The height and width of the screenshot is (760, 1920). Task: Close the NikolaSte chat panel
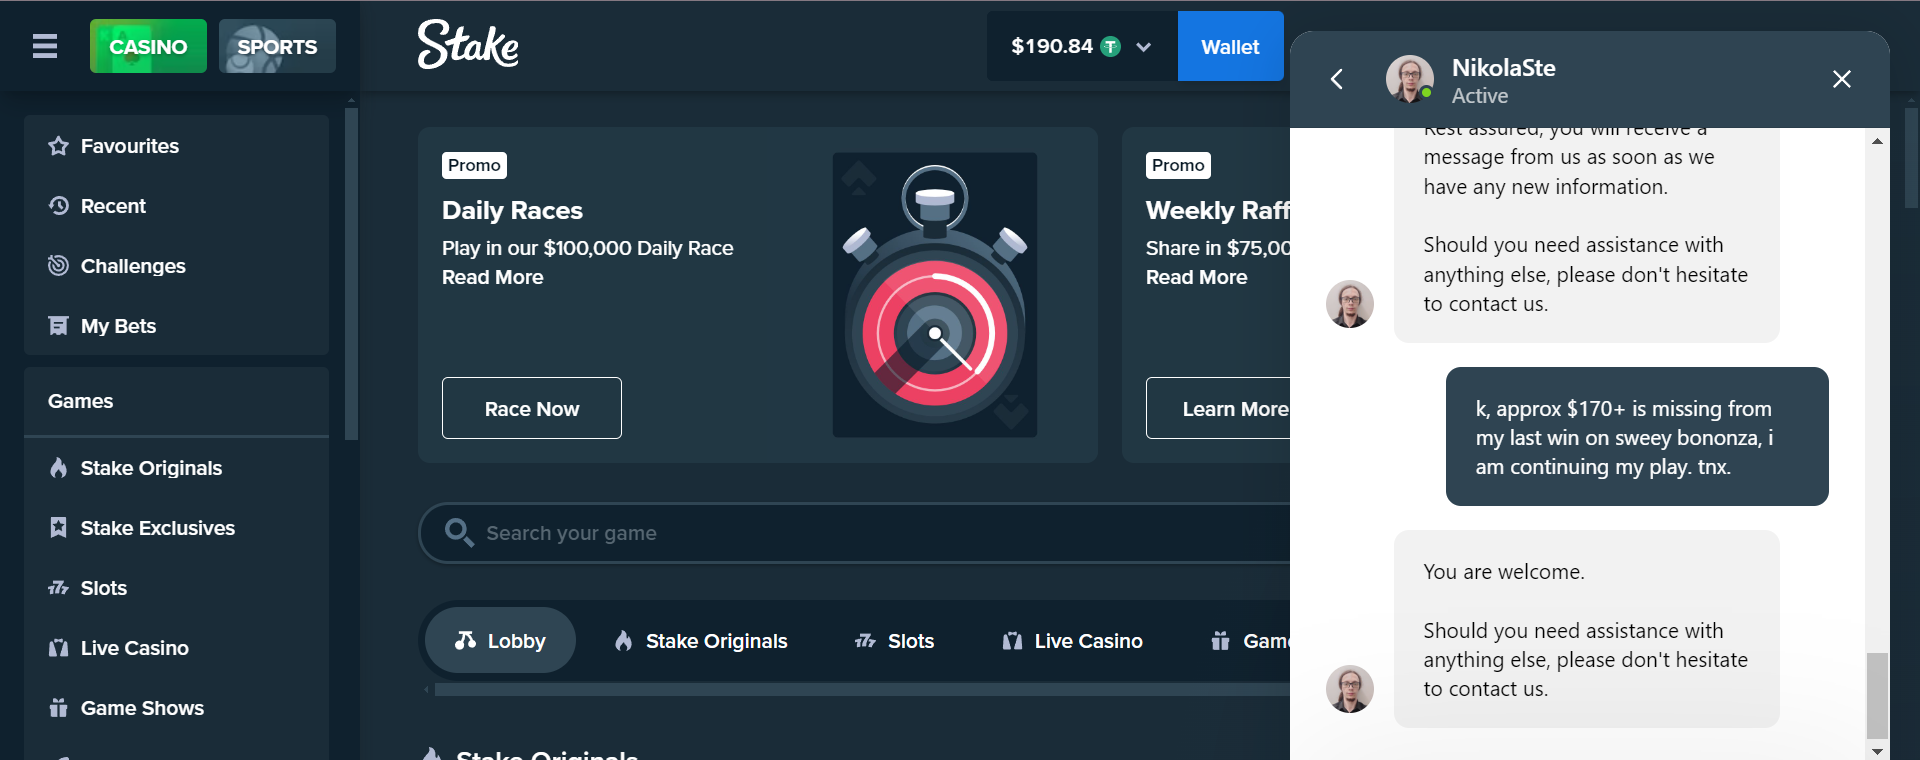coord(1842,79)
